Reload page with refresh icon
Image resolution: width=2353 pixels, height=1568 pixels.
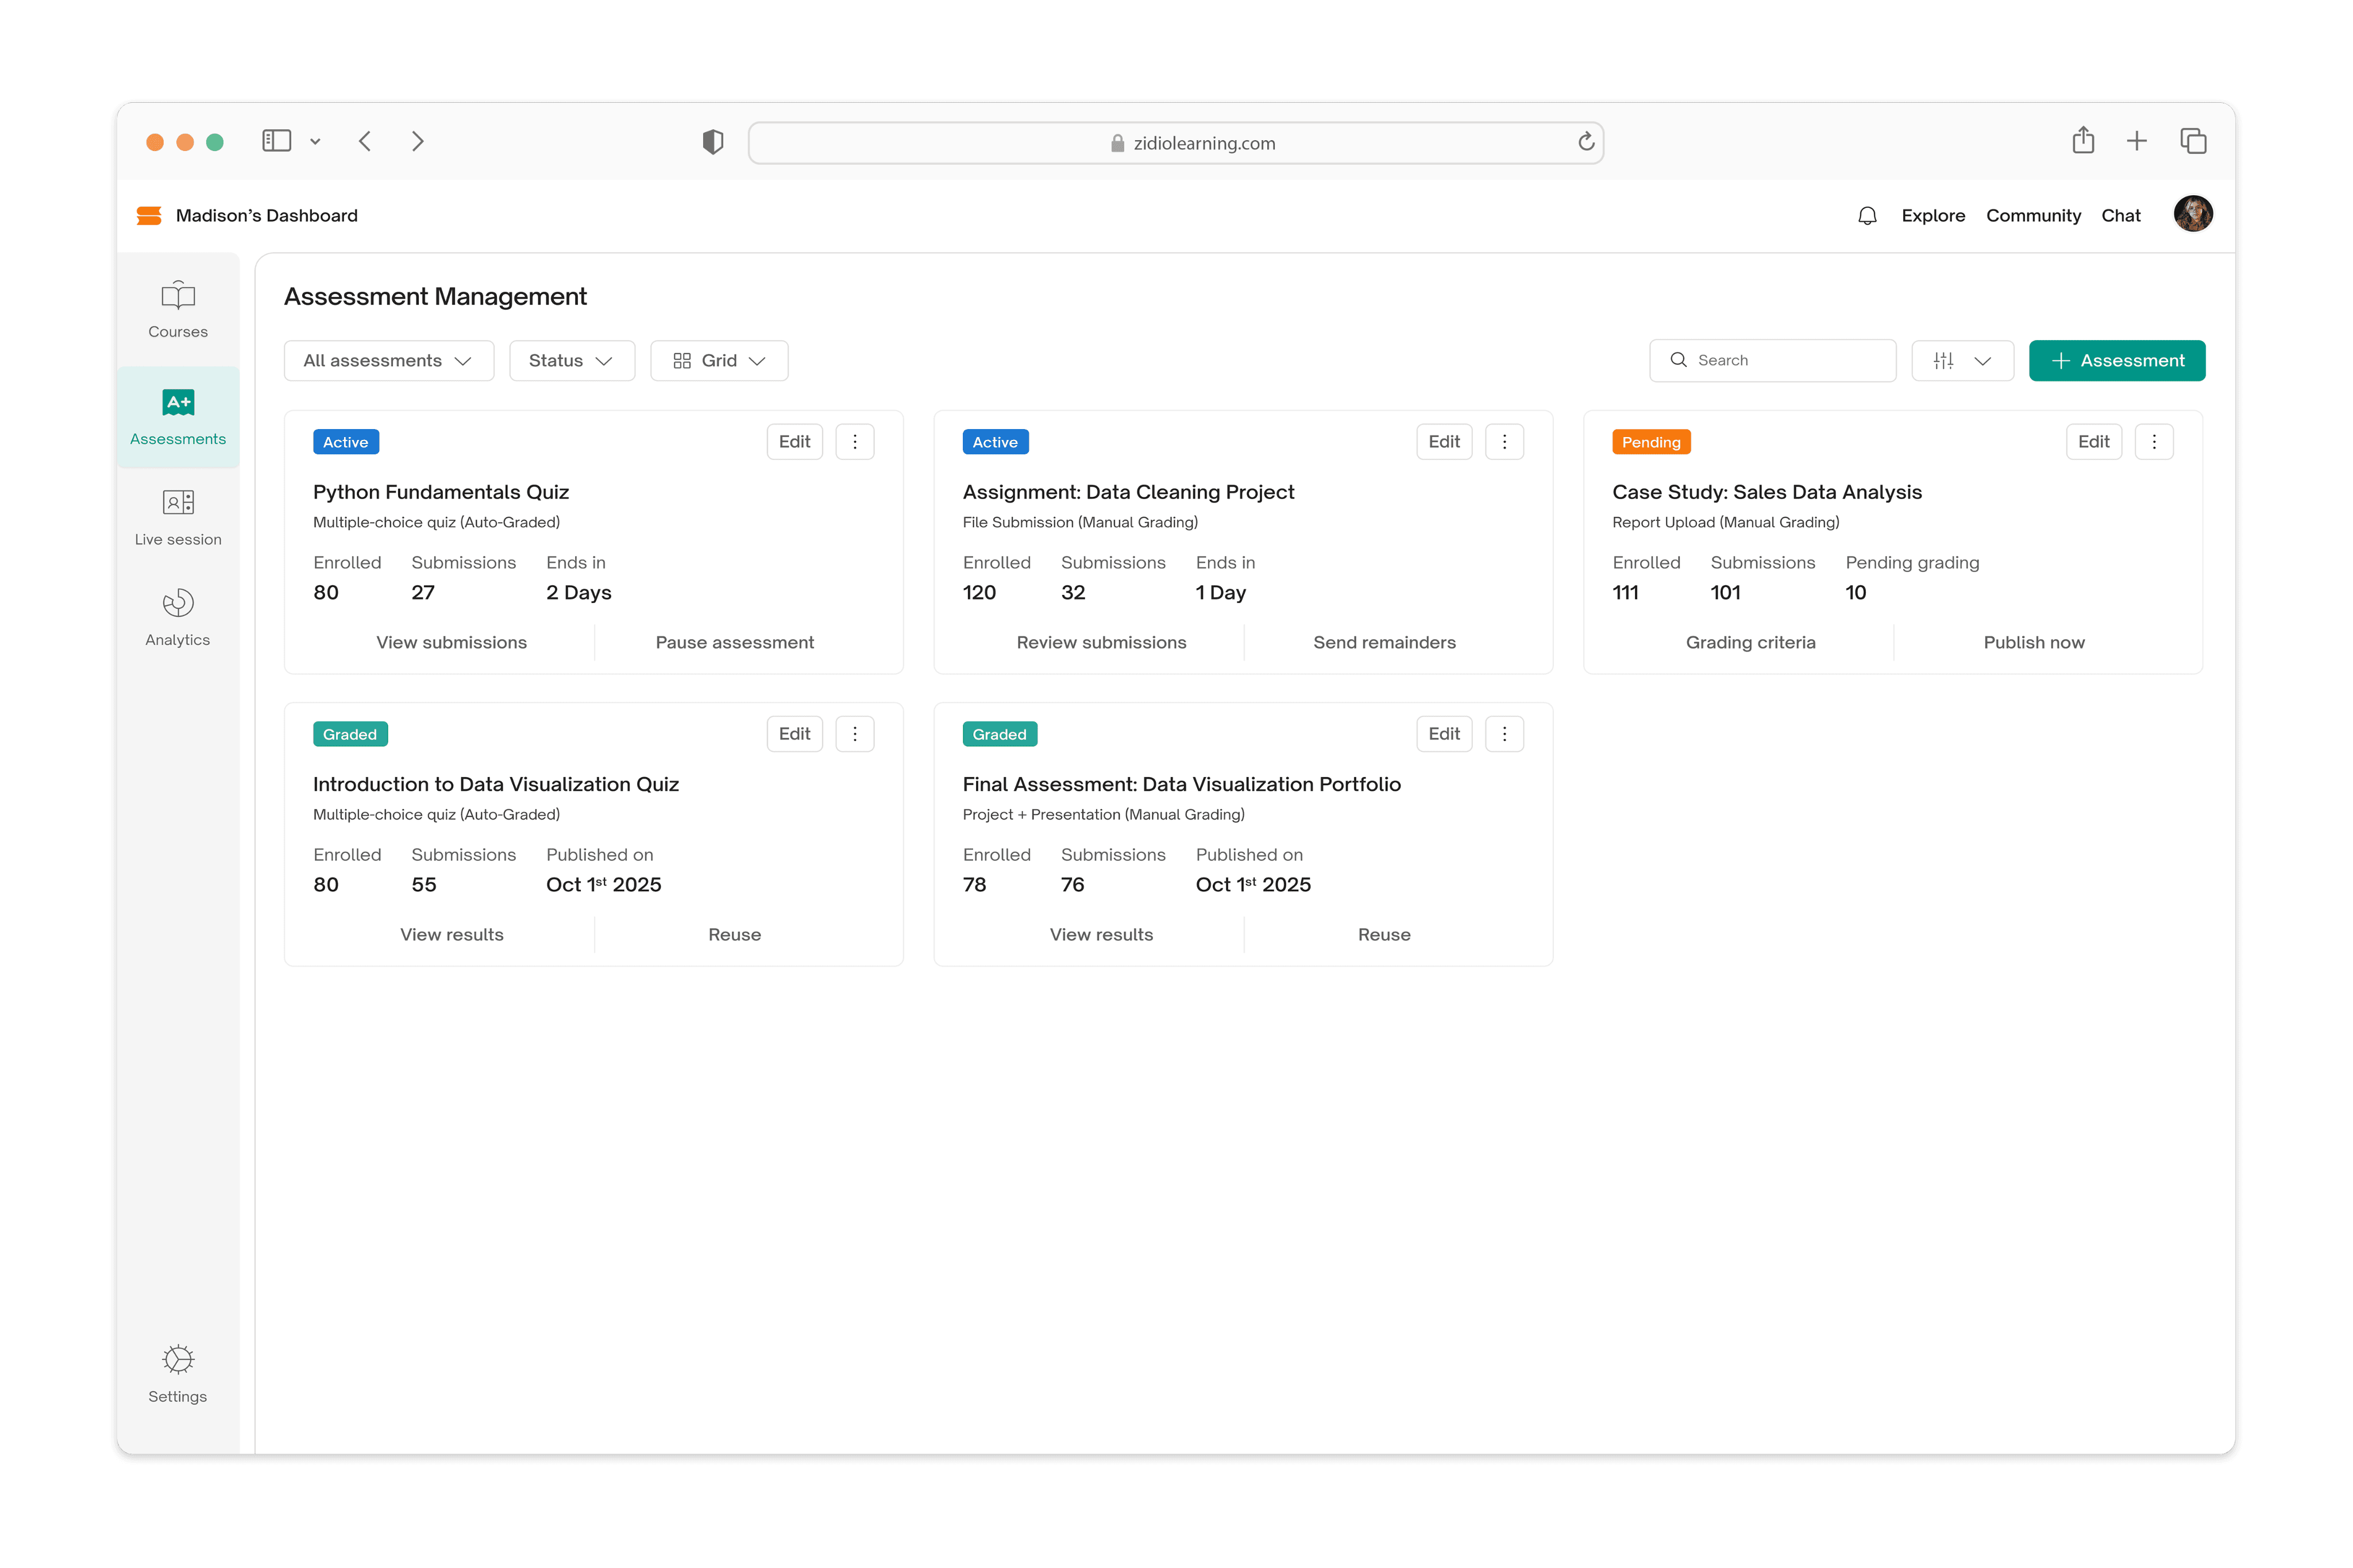[x=1586, y=142]
